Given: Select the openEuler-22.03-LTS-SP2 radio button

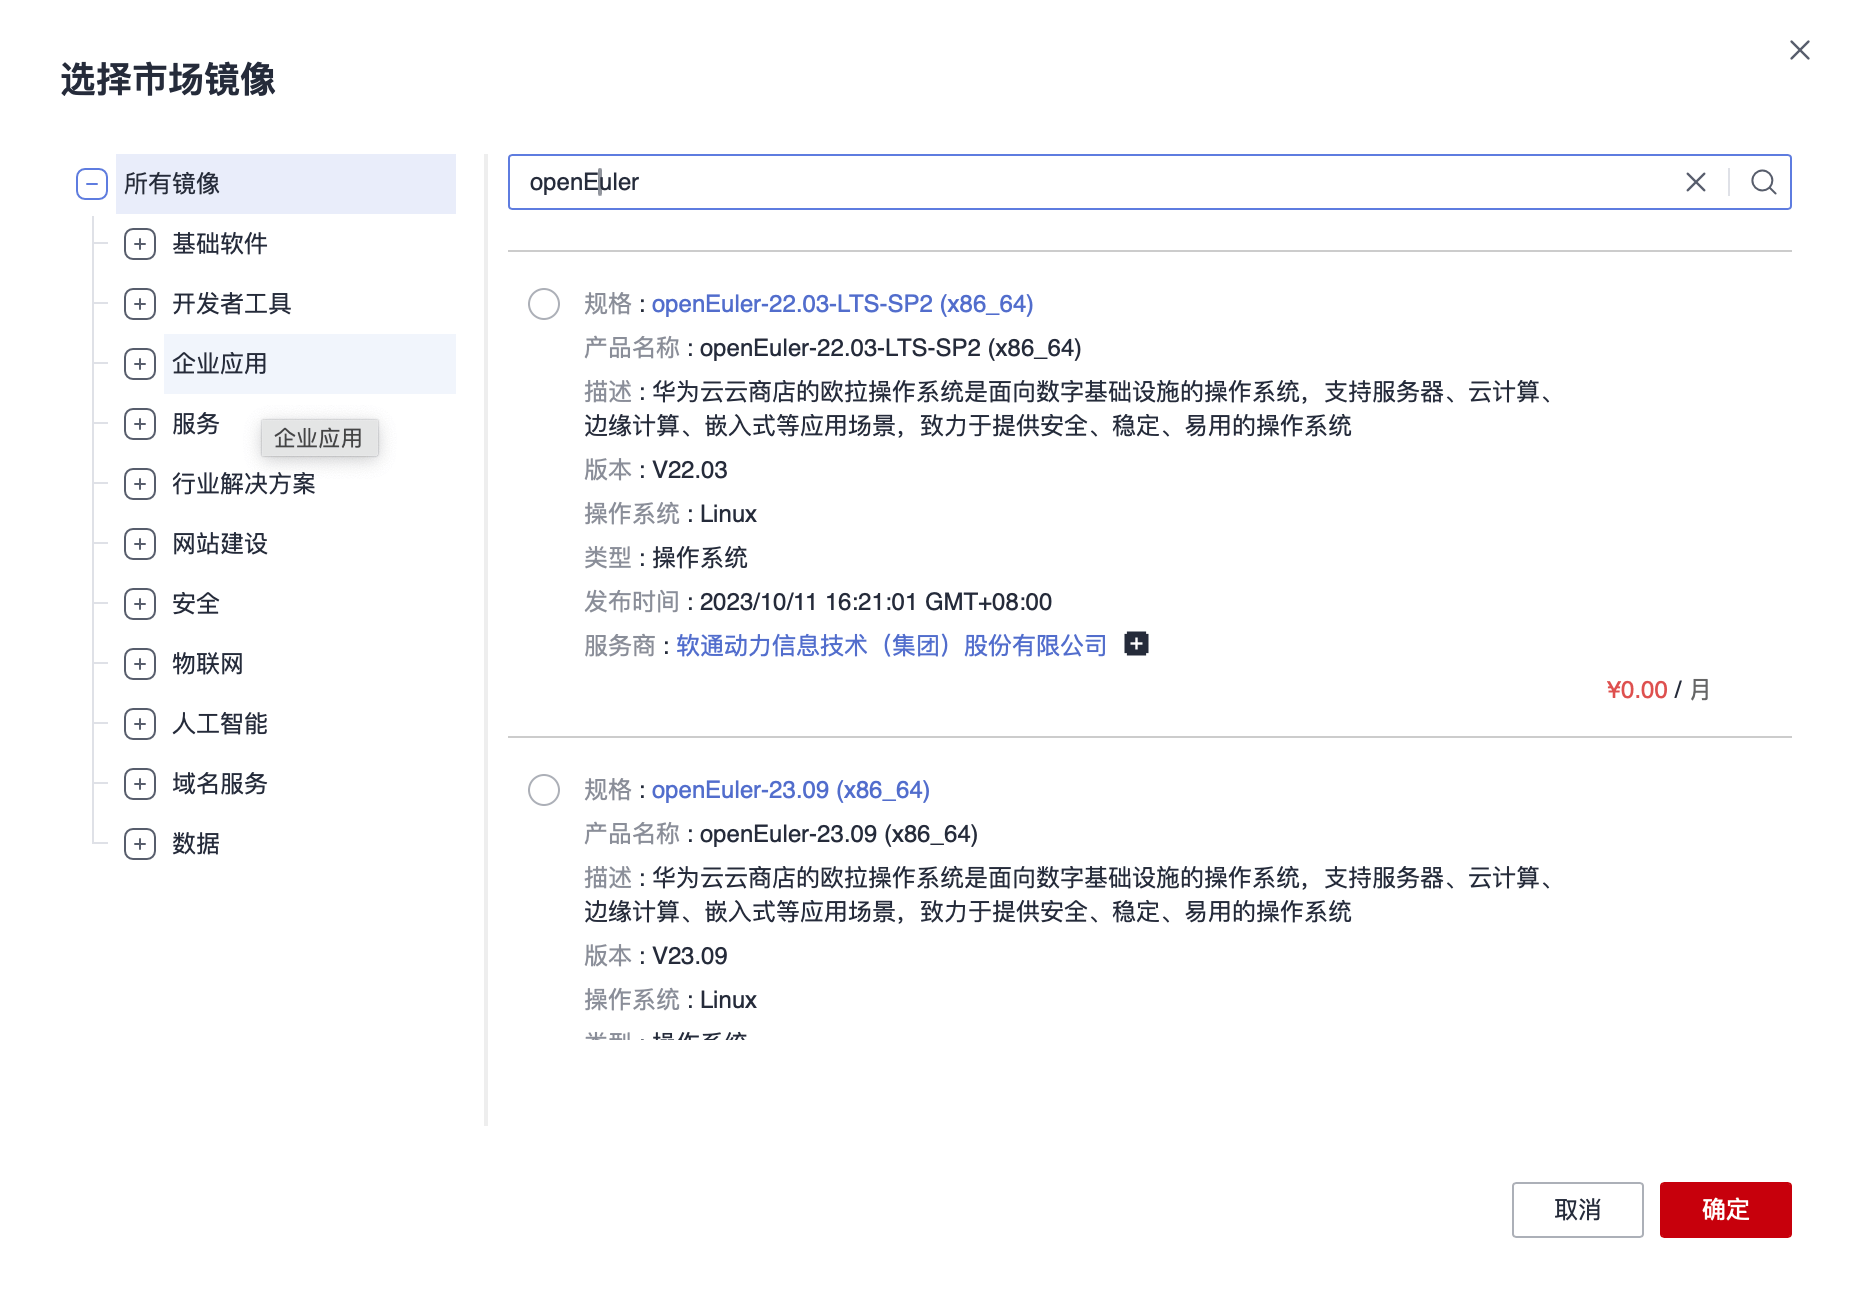Looking at the screenshot, I should (x=544, y=304).
